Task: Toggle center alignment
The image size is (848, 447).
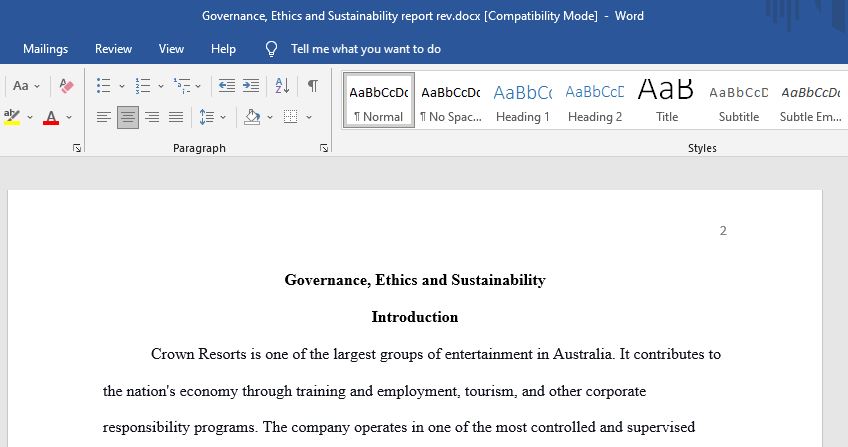Action: 128,117
